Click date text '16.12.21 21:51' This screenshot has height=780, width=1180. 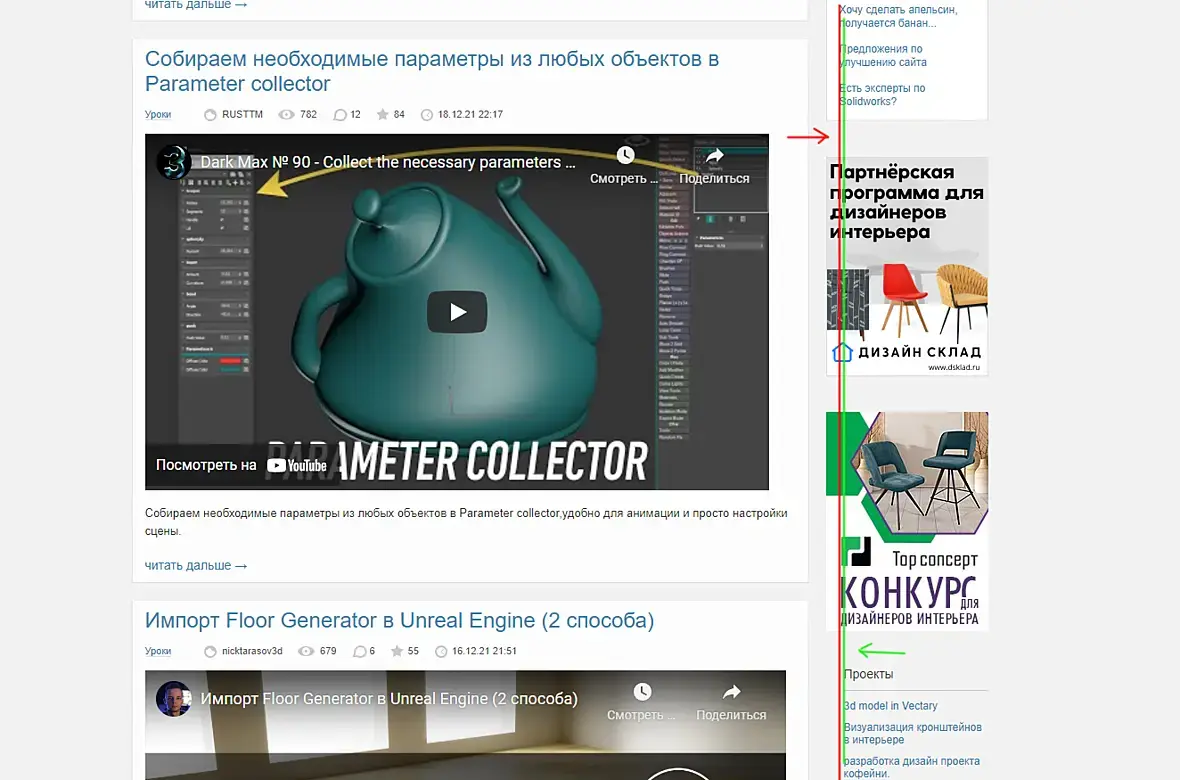point(485,651)
